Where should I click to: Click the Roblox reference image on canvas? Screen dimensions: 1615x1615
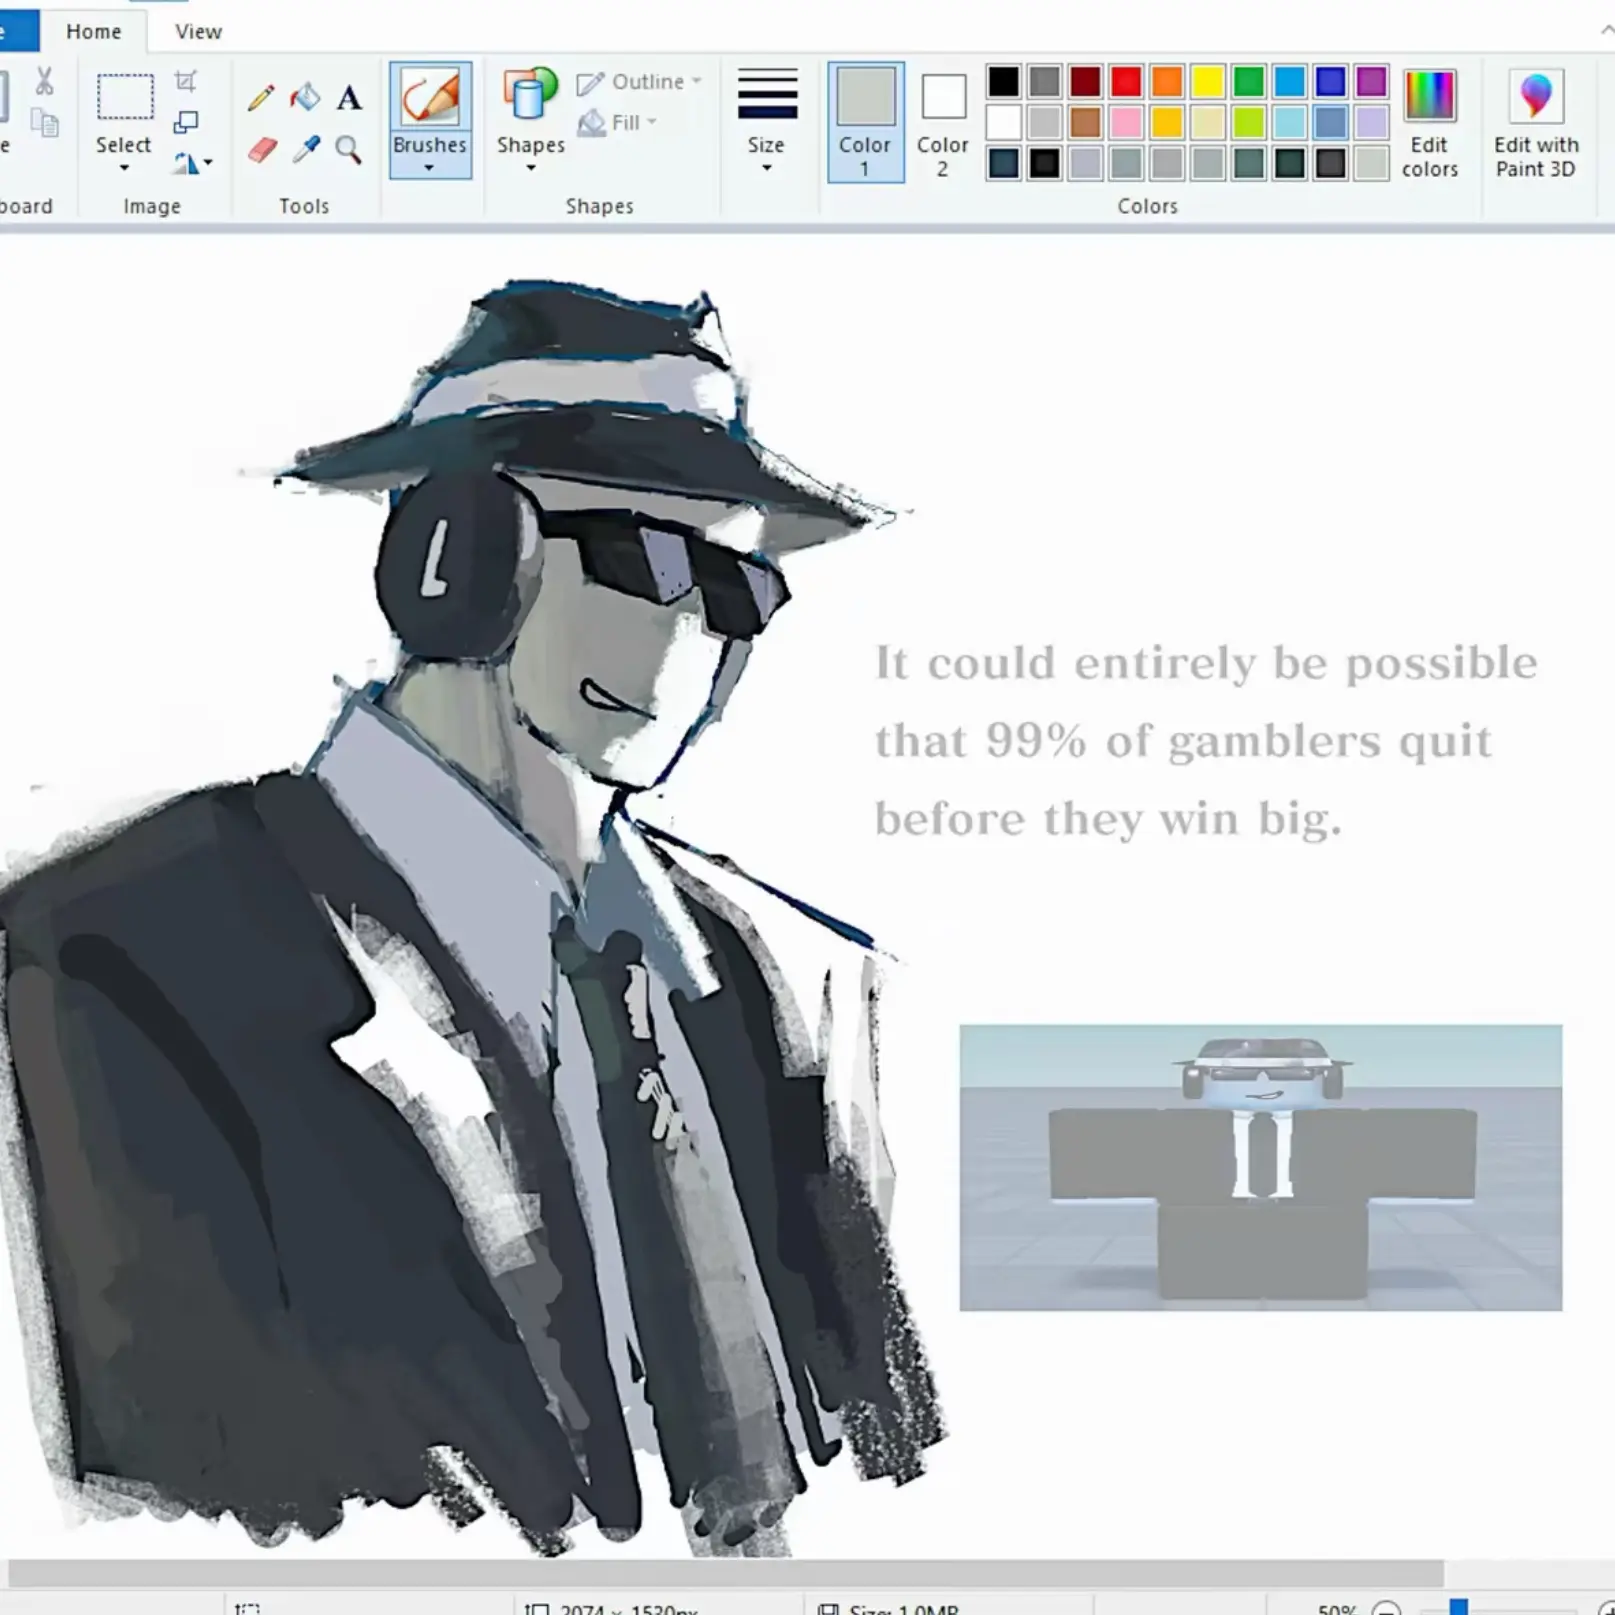point(1261,1167)
